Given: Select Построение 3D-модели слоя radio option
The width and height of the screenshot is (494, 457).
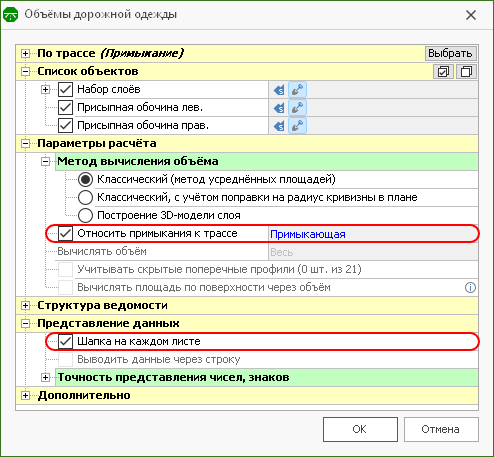Looking at the screenshot, I should pyautogui.click(x=85, y=215).
